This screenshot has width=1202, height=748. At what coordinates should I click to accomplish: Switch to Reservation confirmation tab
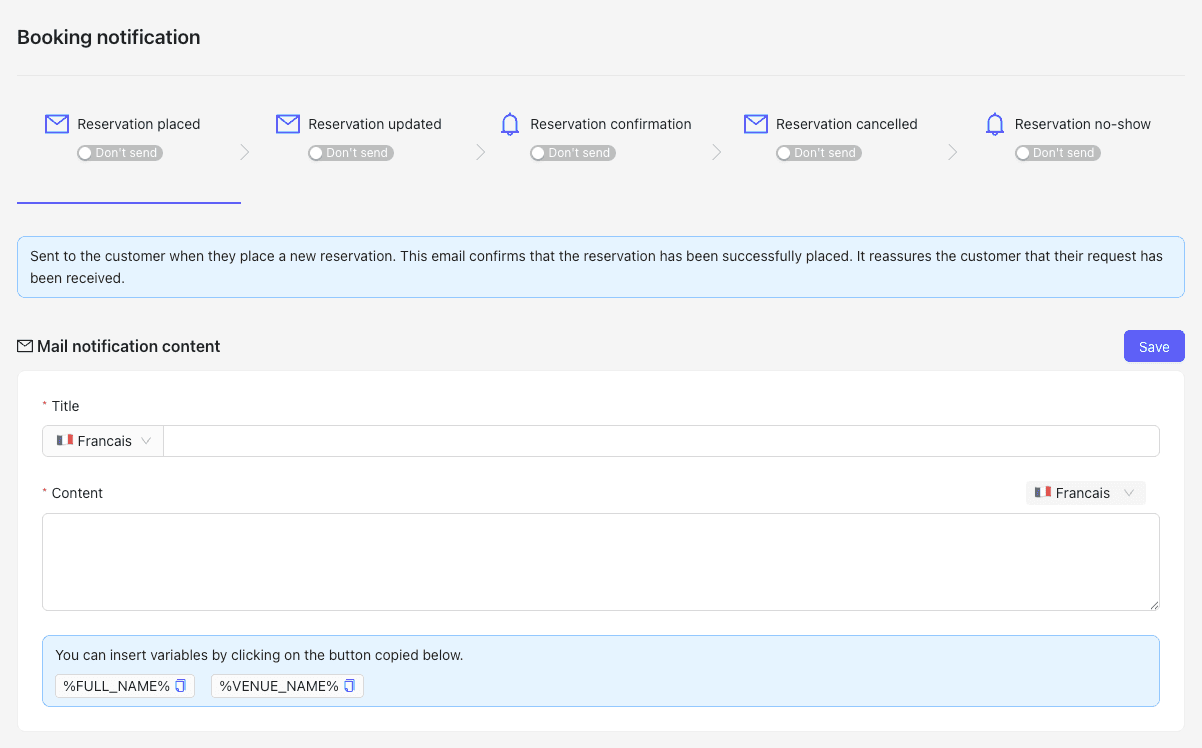[611, 124]
